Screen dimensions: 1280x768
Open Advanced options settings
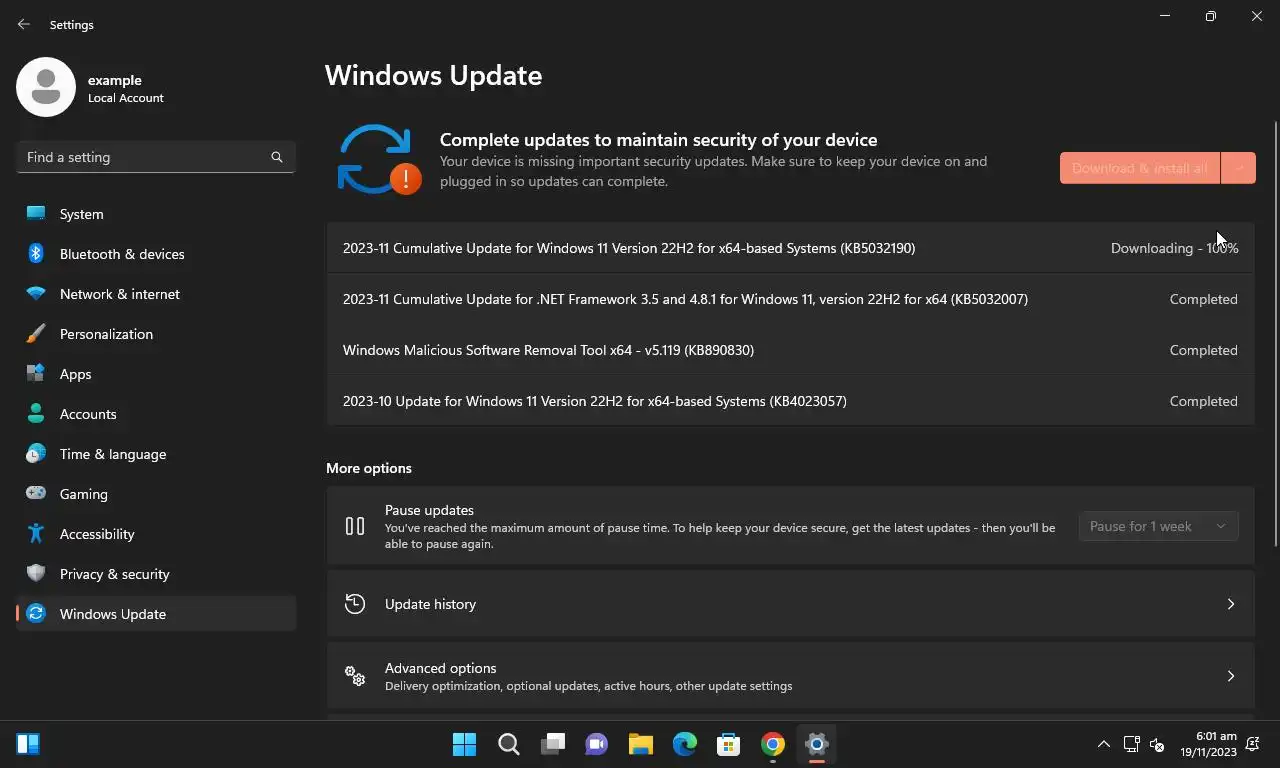point(790,676)
